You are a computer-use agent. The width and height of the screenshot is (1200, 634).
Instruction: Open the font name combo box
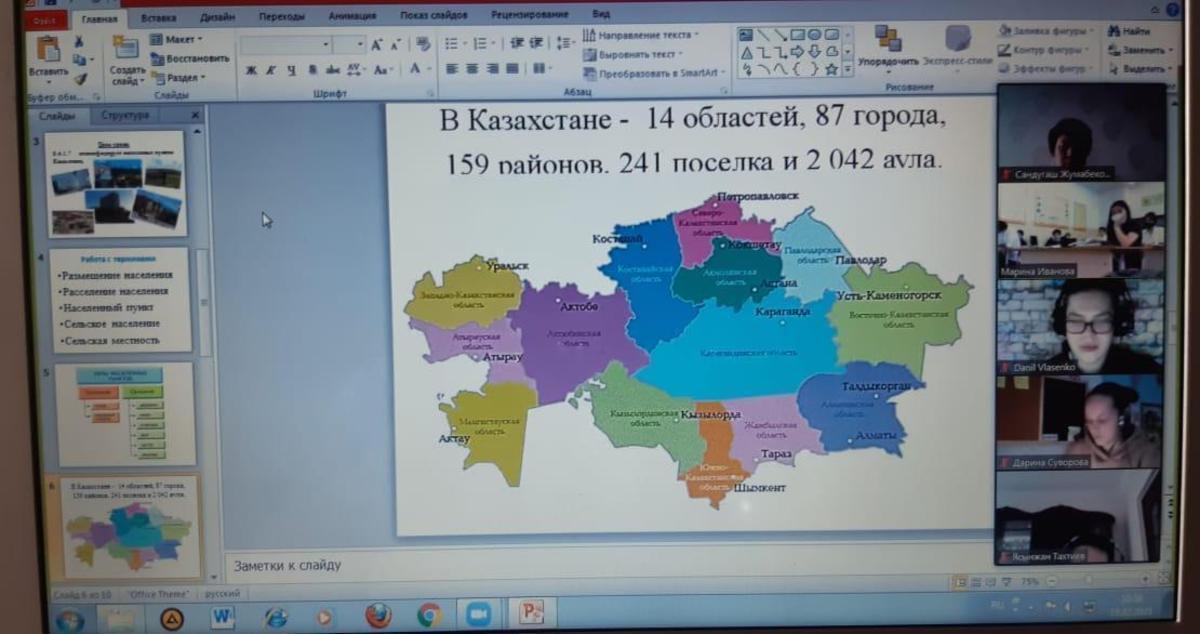(x=286, y=45)
